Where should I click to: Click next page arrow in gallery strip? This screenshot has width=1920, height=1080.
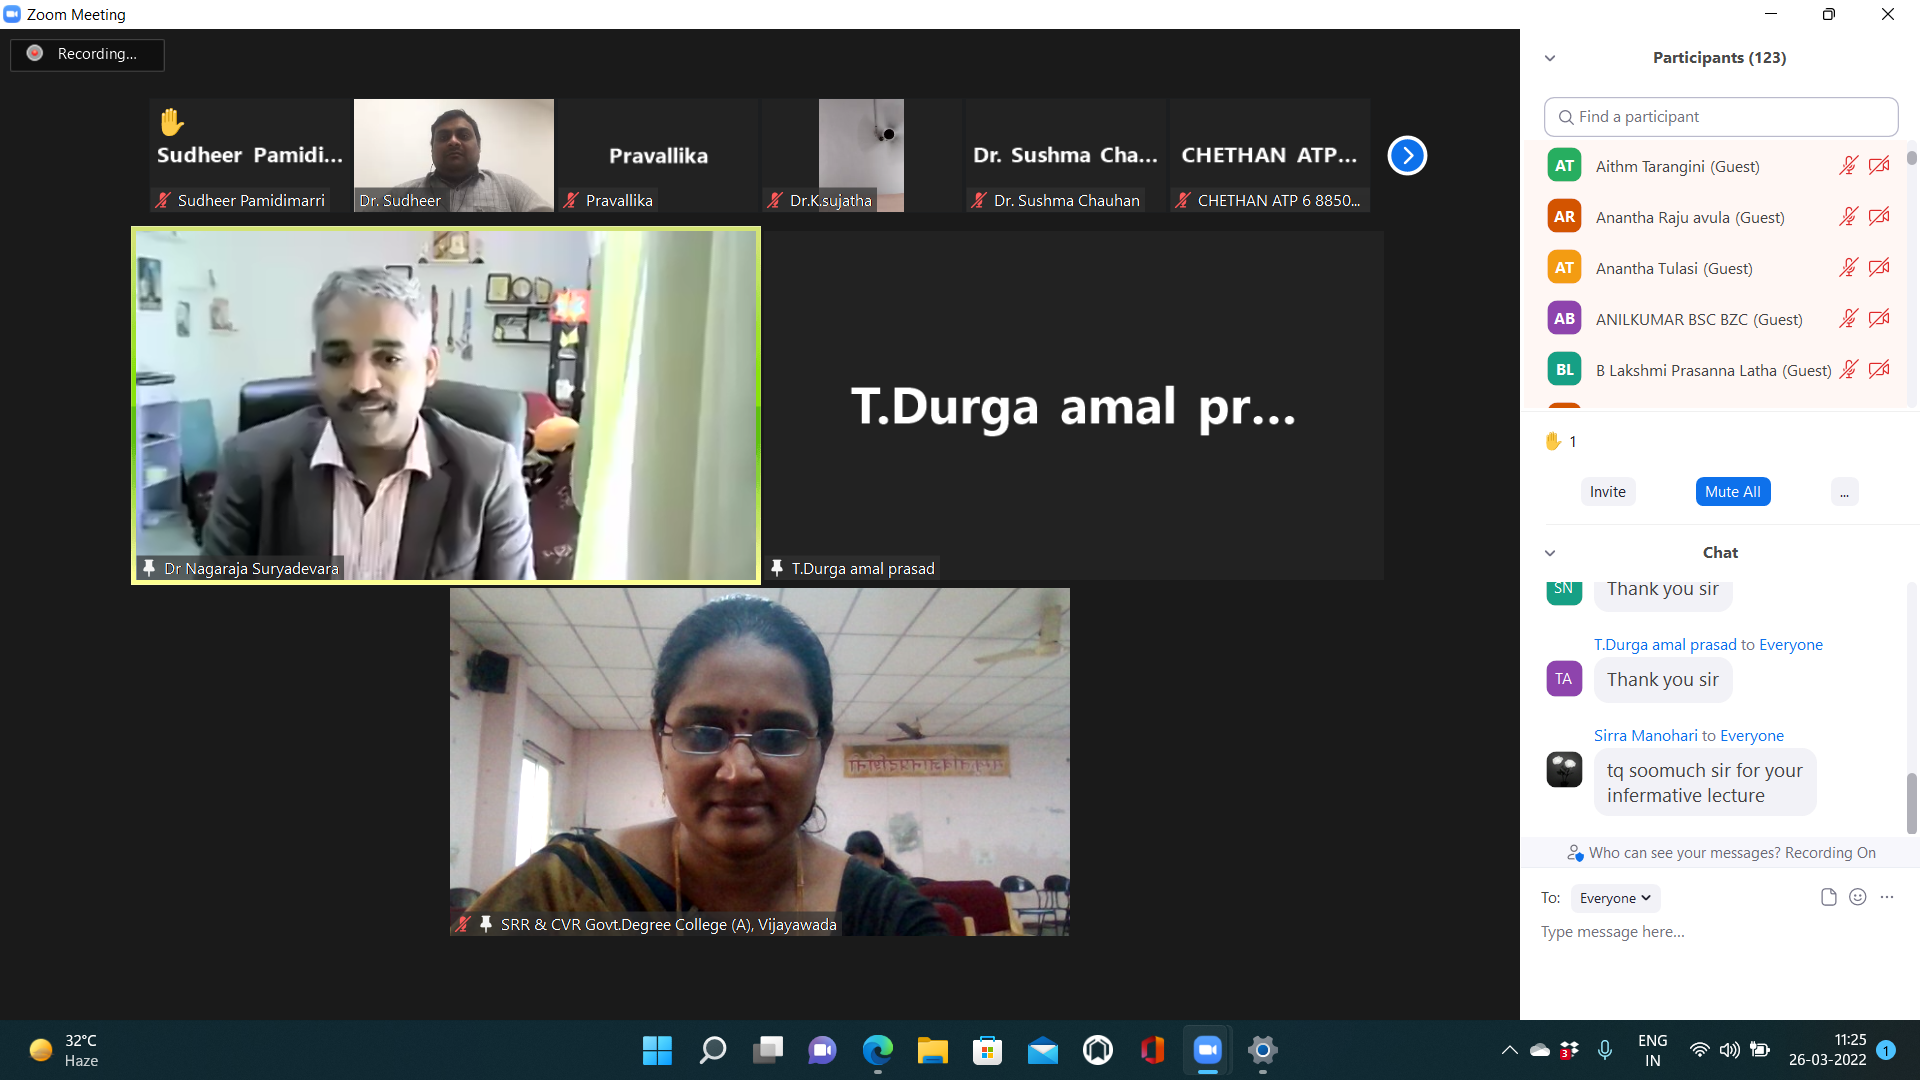[1407, 155]
